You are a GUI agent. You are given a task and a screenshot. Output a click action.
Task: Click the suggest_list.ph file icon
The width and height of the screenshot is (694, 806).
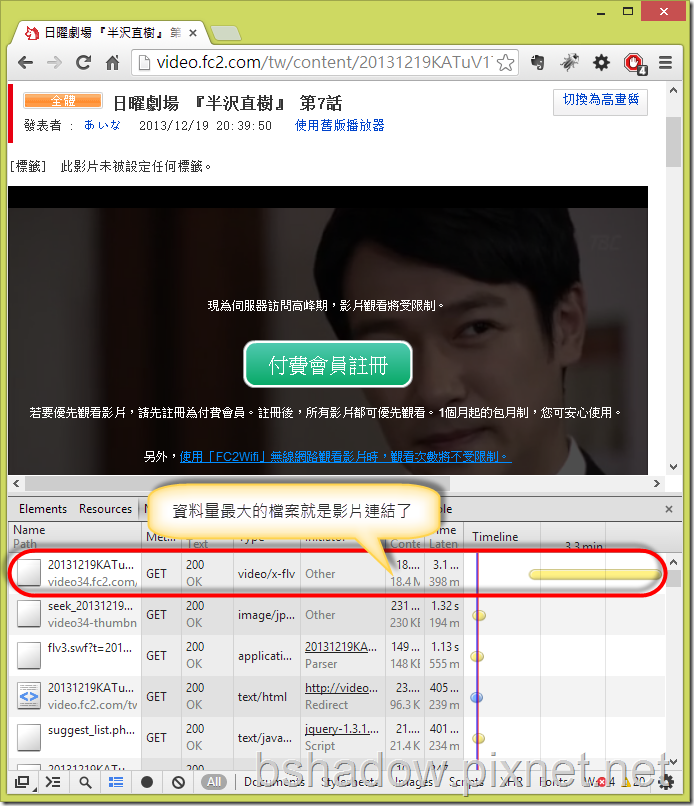point(29,738)
